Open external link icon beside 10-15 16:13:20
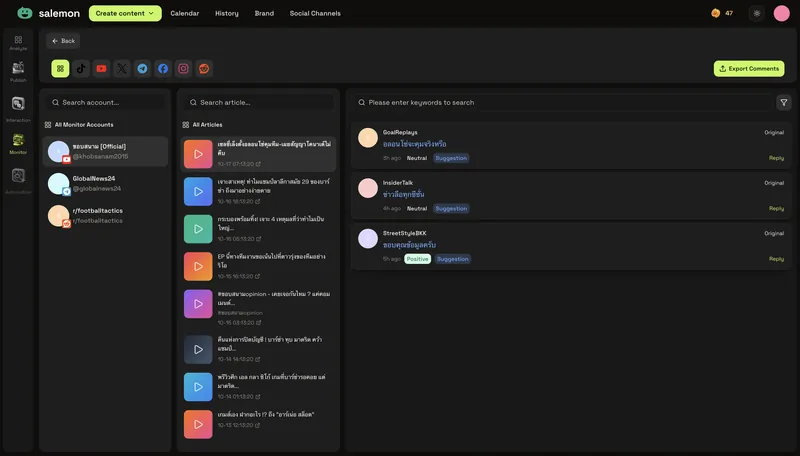This screenshot has width=800, height=456. click(x=258, y=276)
